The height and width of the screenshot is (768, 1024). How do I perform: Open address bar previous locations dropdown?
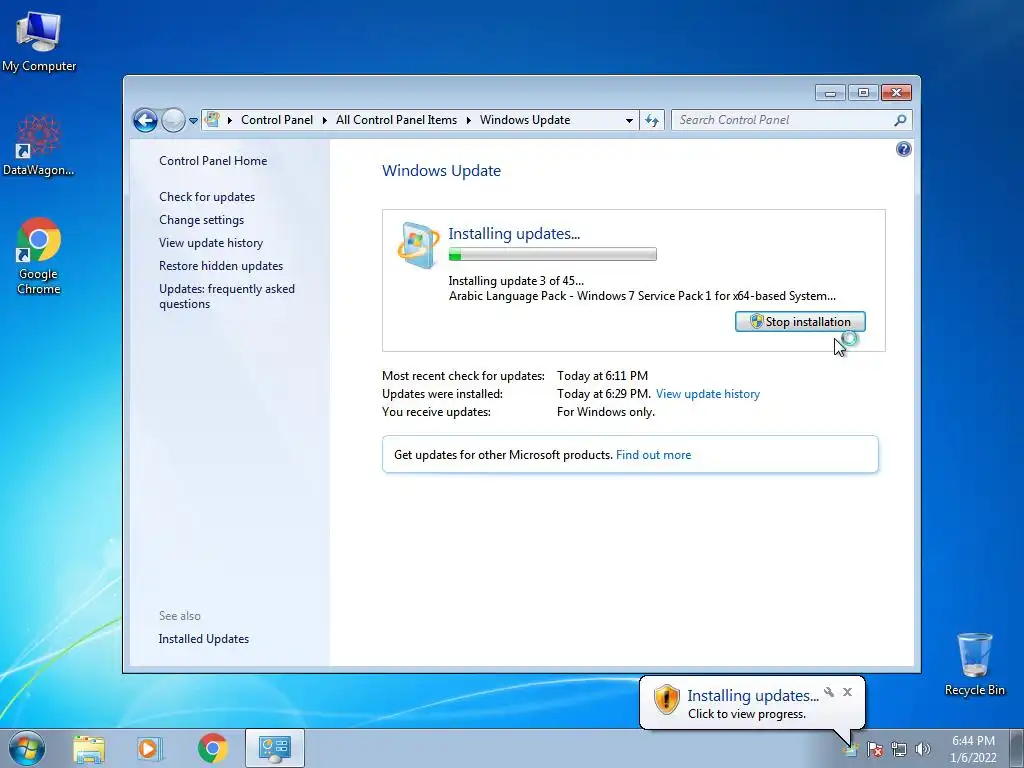[629, 120]
